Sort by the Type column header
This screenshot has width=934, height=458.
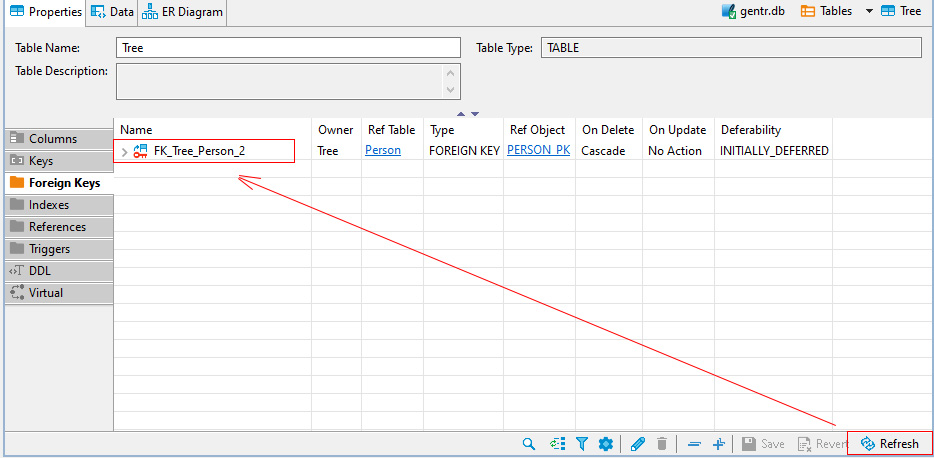pos(463,130)
